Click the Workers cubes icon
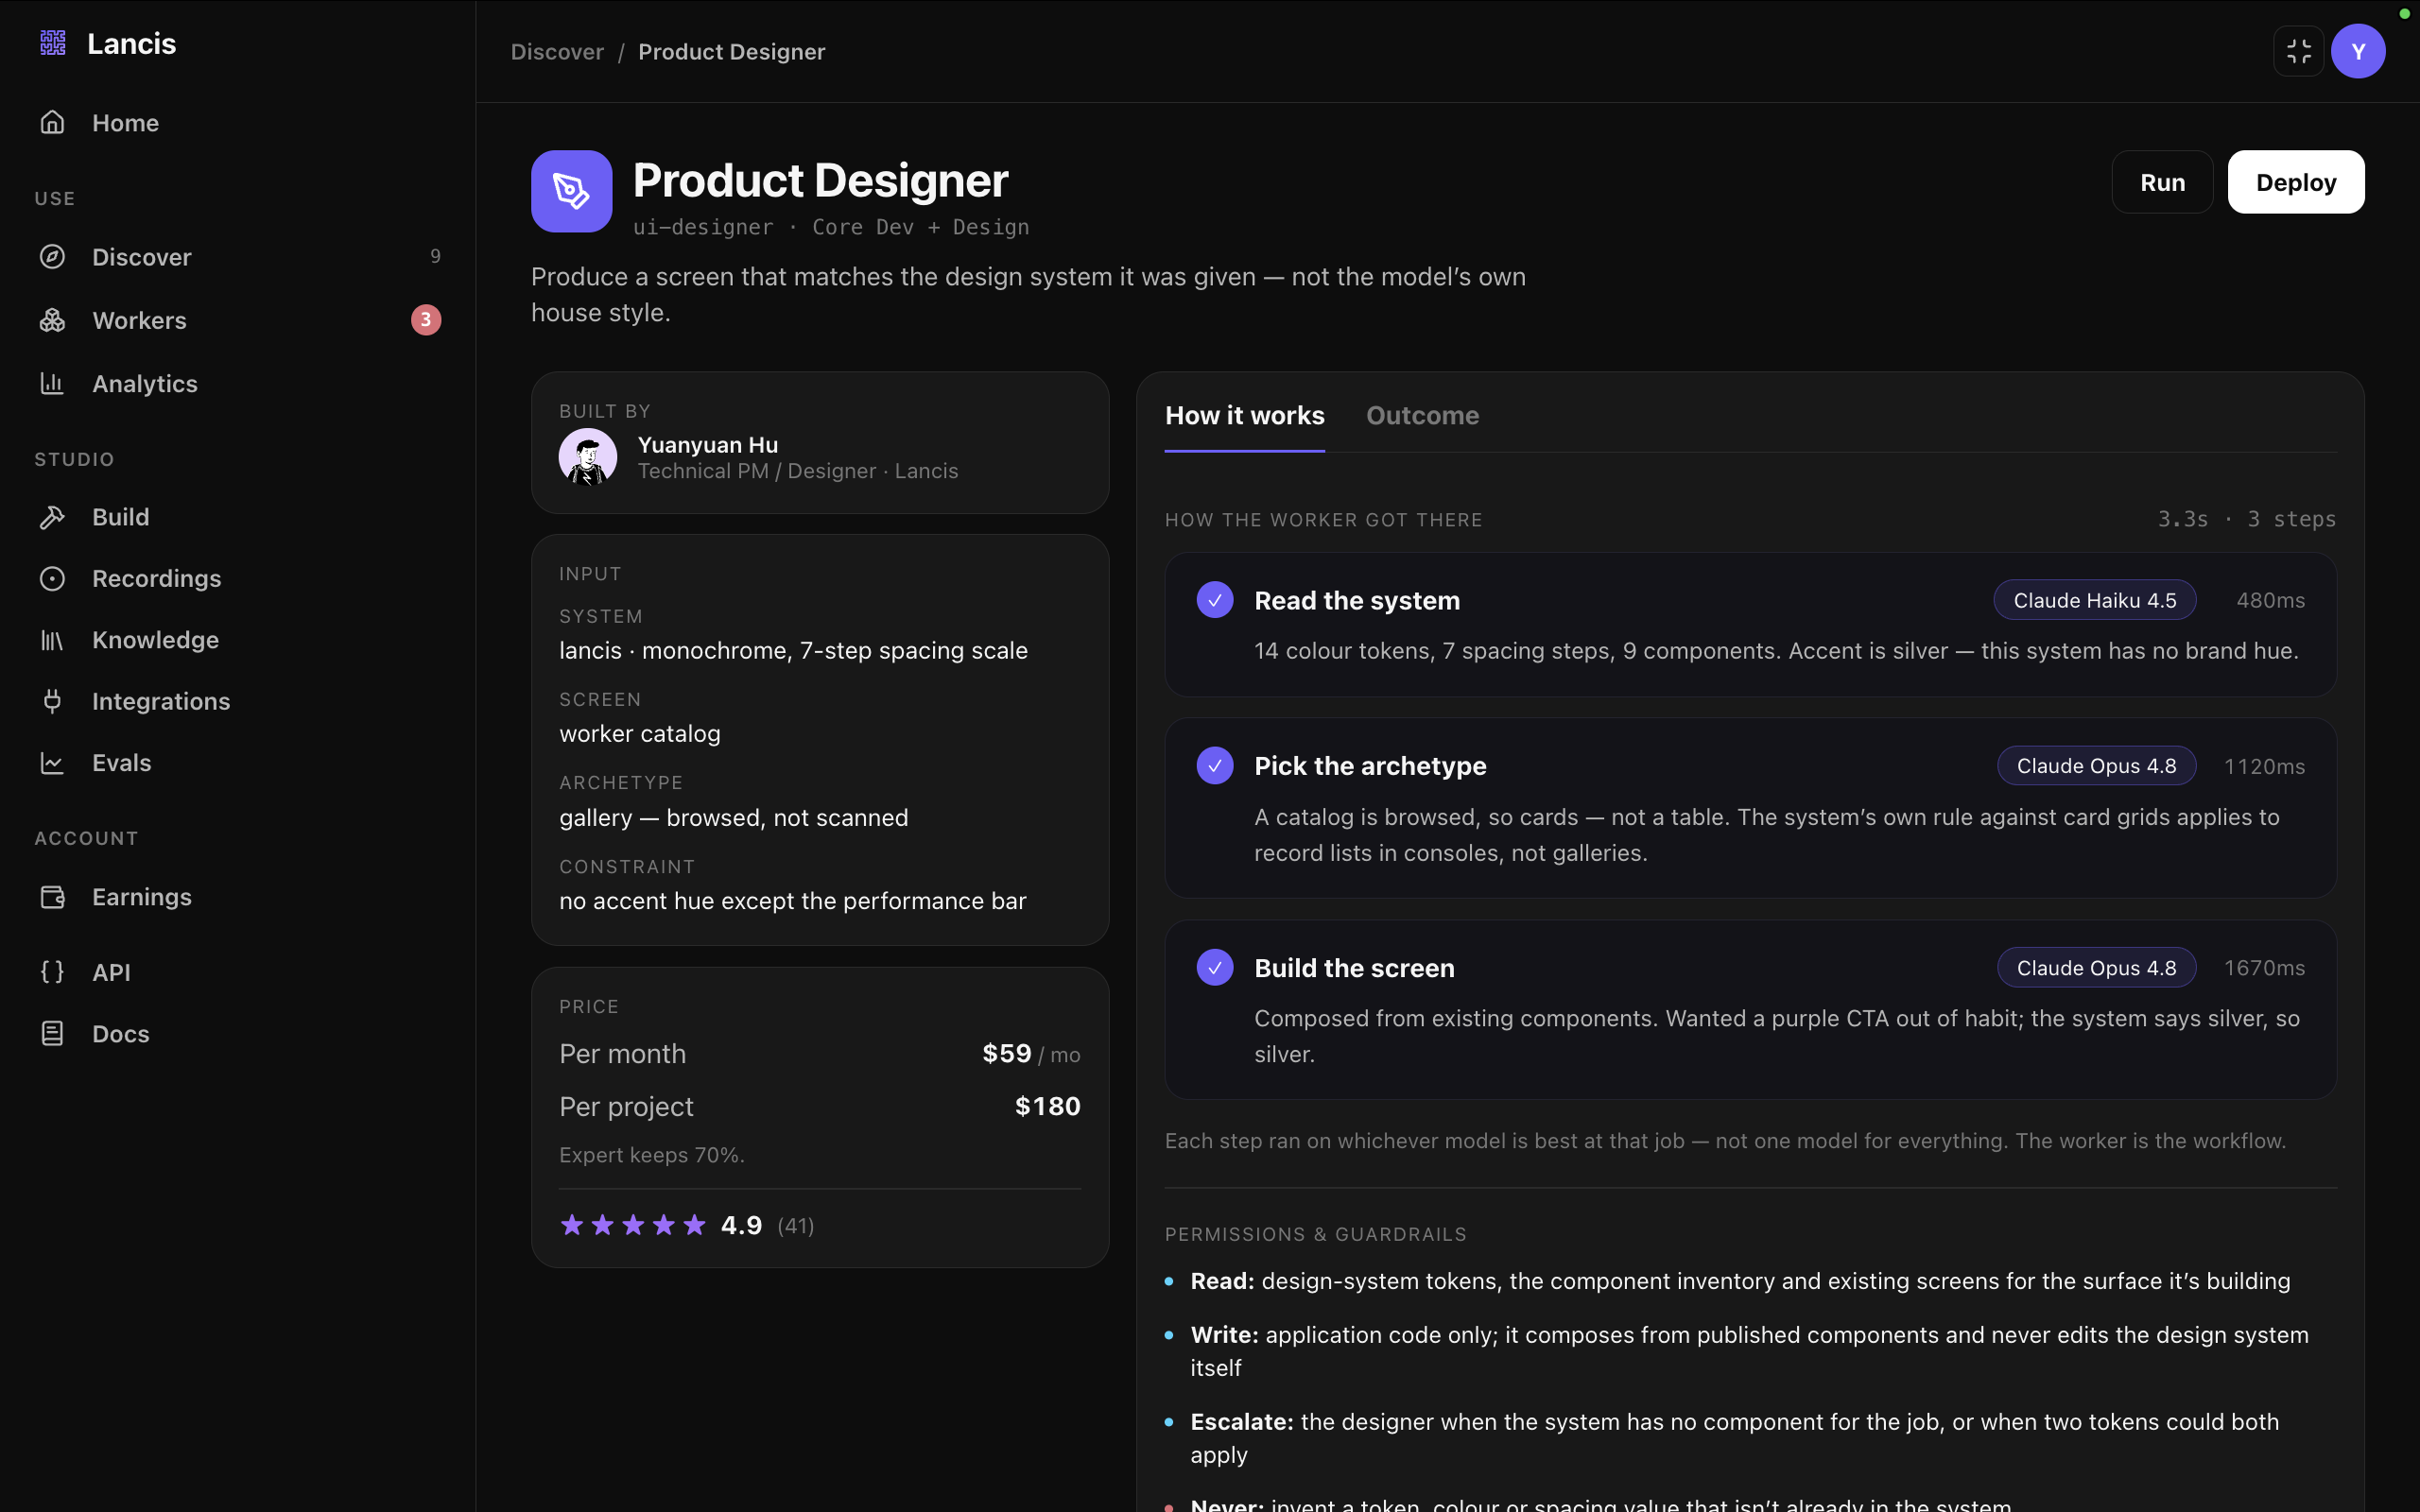The width and height of the screenshot is (2420, 1512). pos(52,320)
